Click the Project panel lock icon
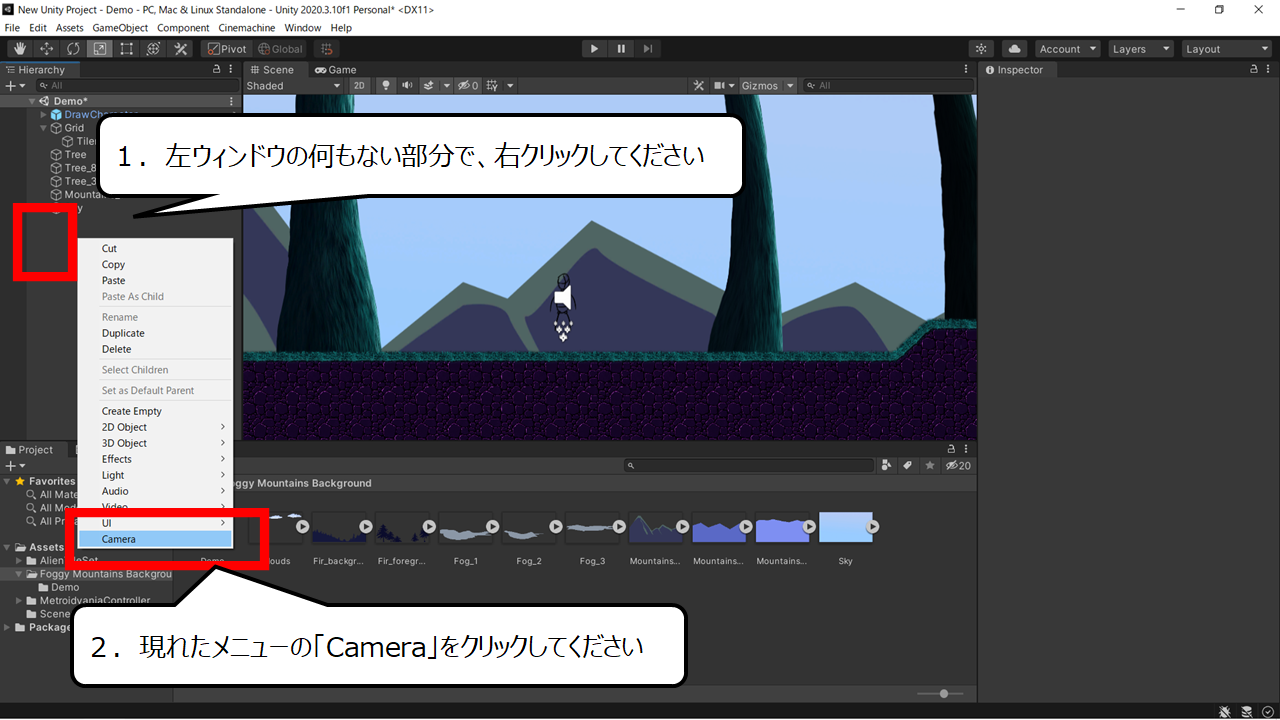The width and height of the screenshot is (1280, 720). pos(951,450)
